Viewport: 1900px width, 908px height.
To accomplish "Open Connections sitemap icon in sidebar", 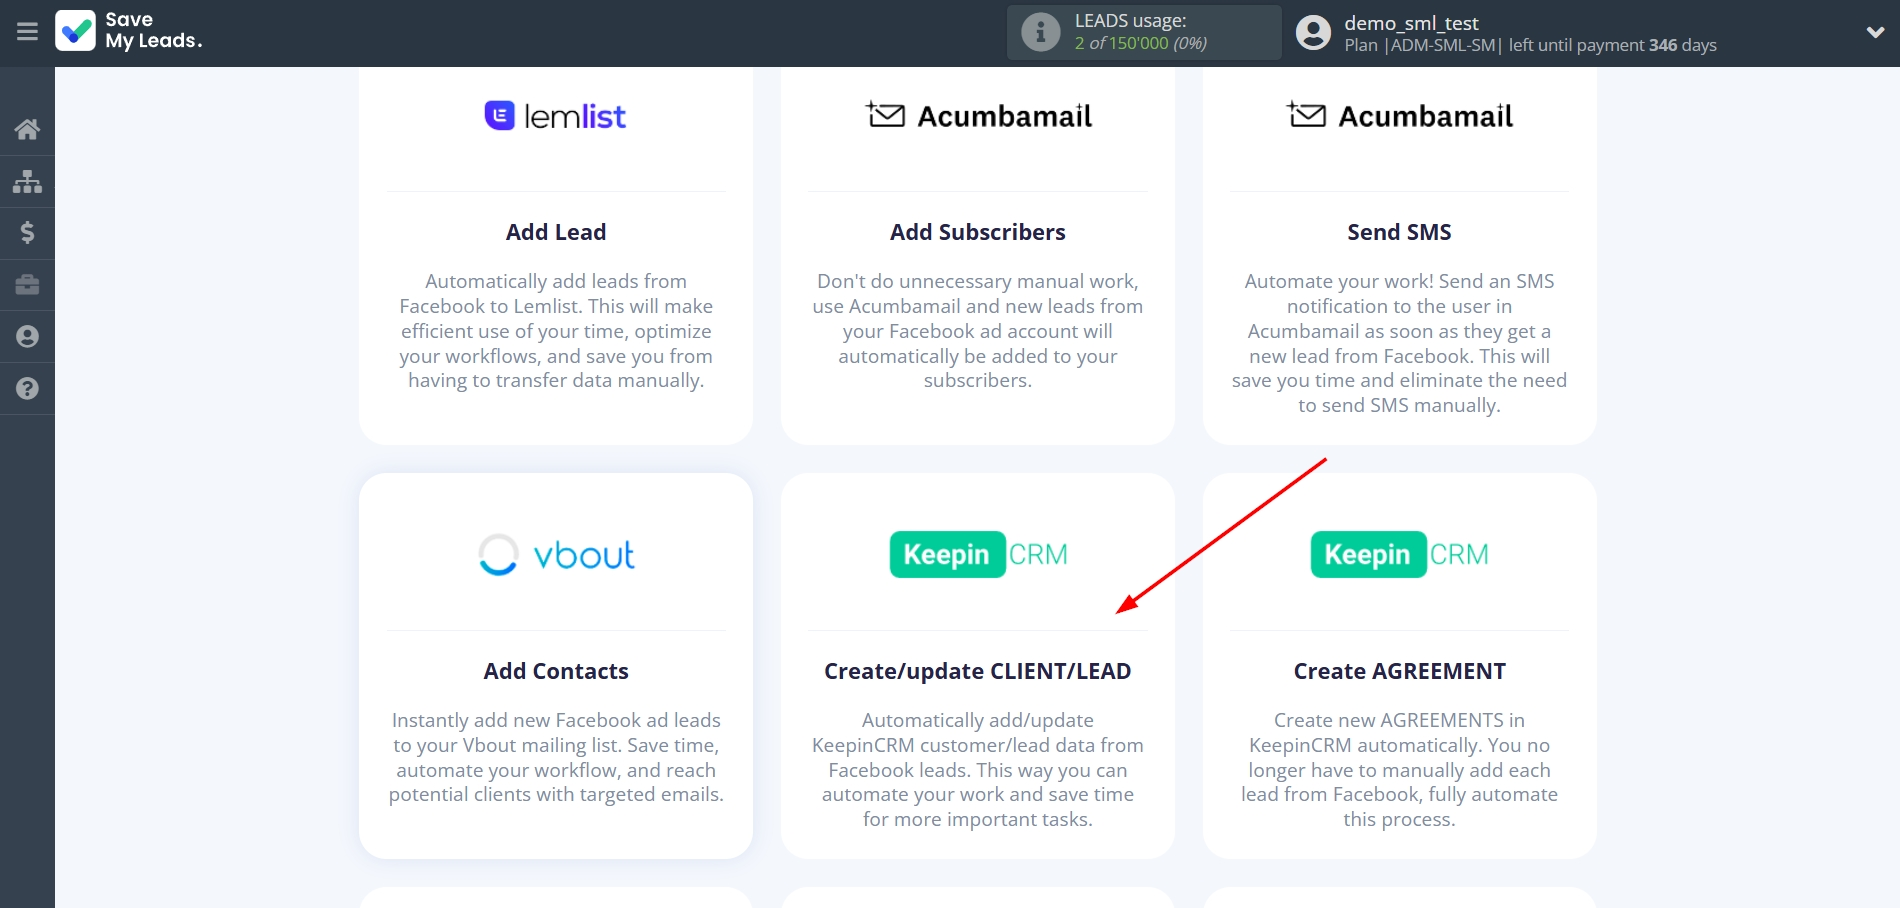I will point(27,181).
